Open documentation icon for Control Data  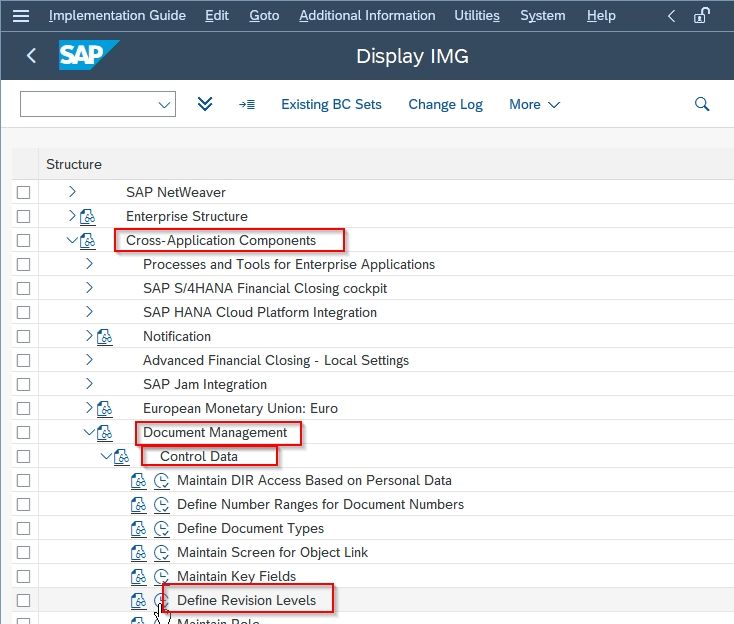[x=121, y=456]
